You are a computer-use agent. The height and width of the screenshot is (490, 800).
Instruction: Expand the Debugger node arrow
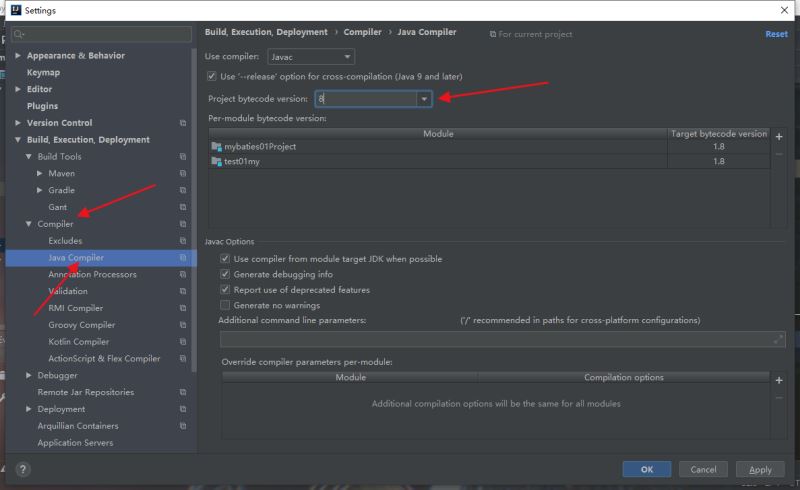(29, 375)
